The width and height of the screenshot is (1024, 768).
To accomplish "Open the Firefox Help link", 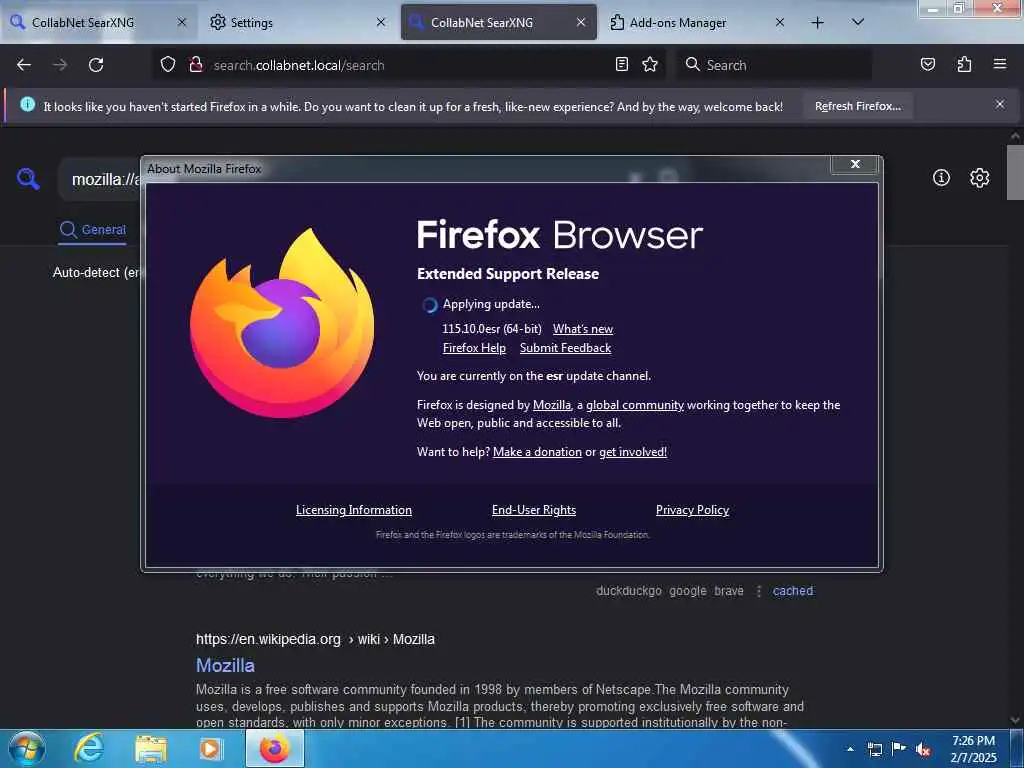I will (x=474, y=348).
